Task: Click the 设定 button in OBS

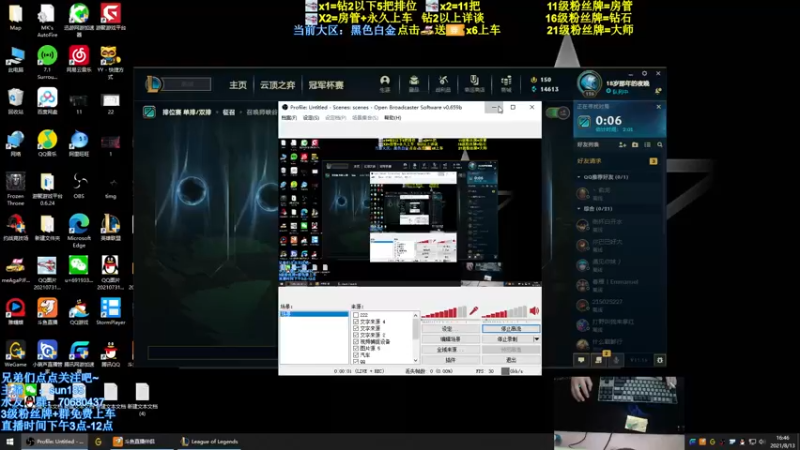Action: 451,329
